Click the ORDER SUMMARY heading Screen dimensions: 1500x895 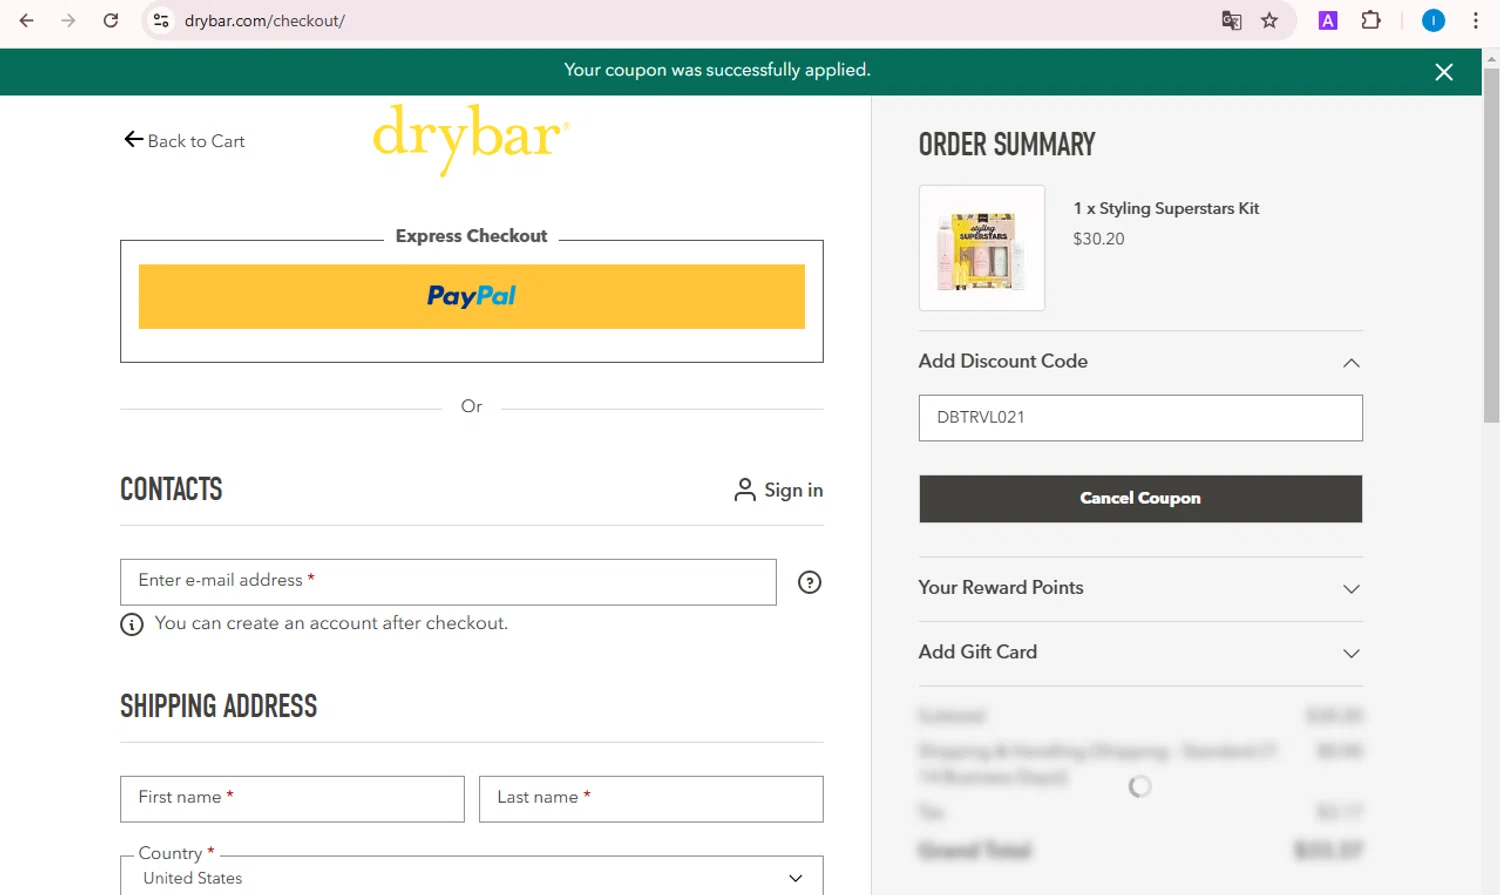click(x=1007, y=145)
